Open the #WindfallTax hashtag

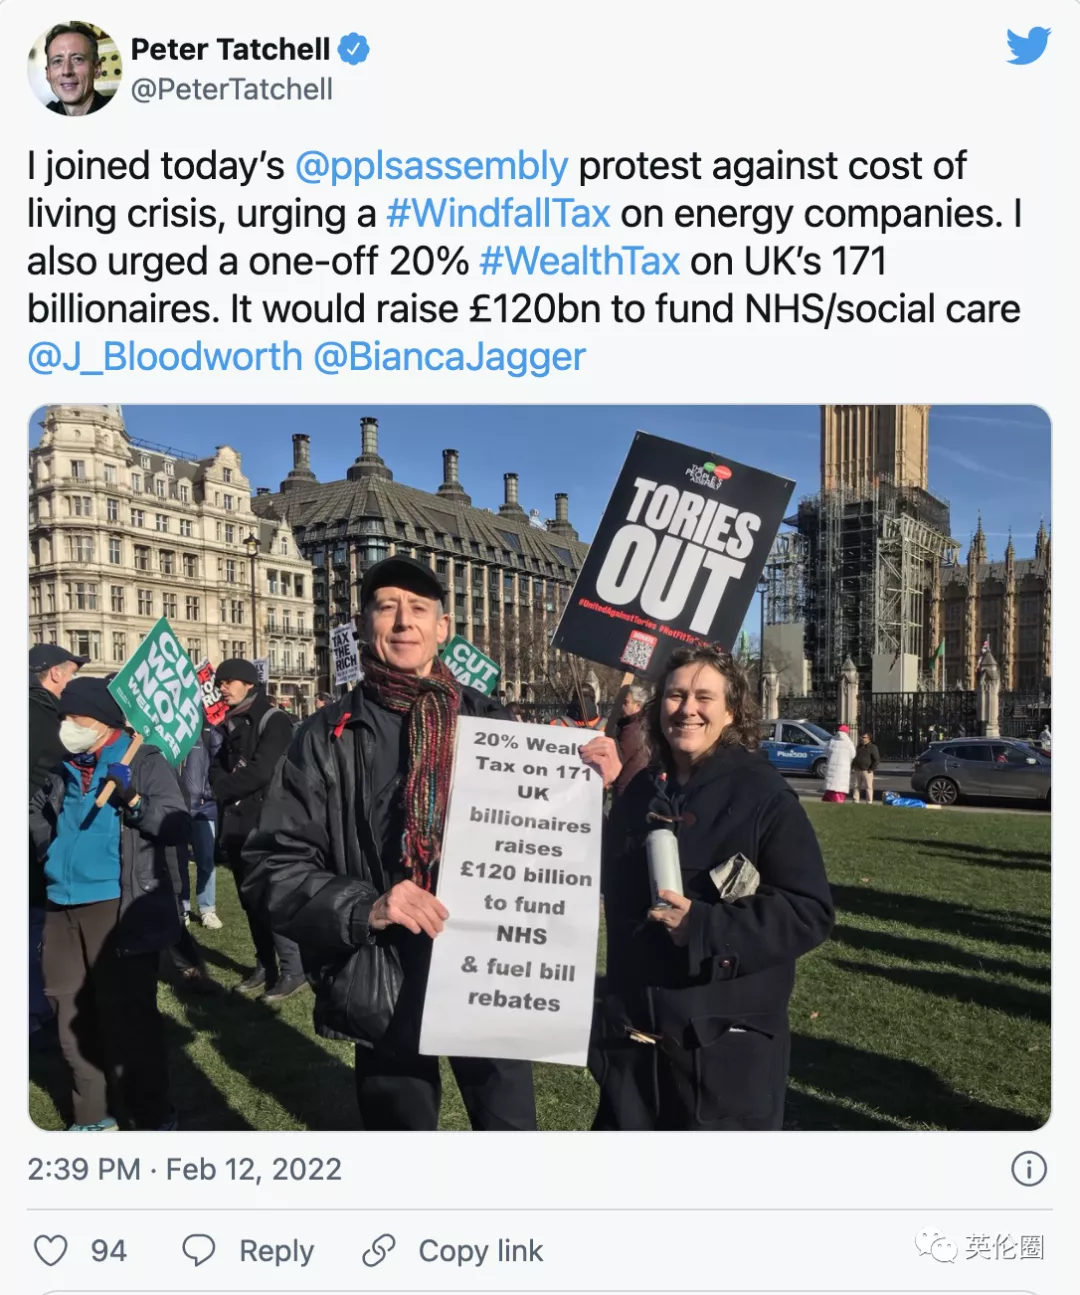click(498, 213)
